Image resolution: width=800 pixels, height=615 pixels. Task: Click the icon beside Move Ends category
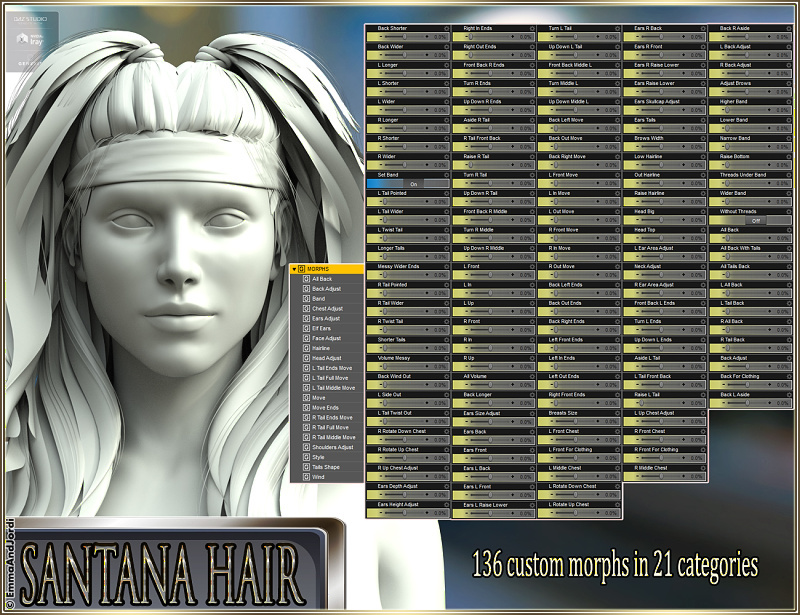coord(306,408)
